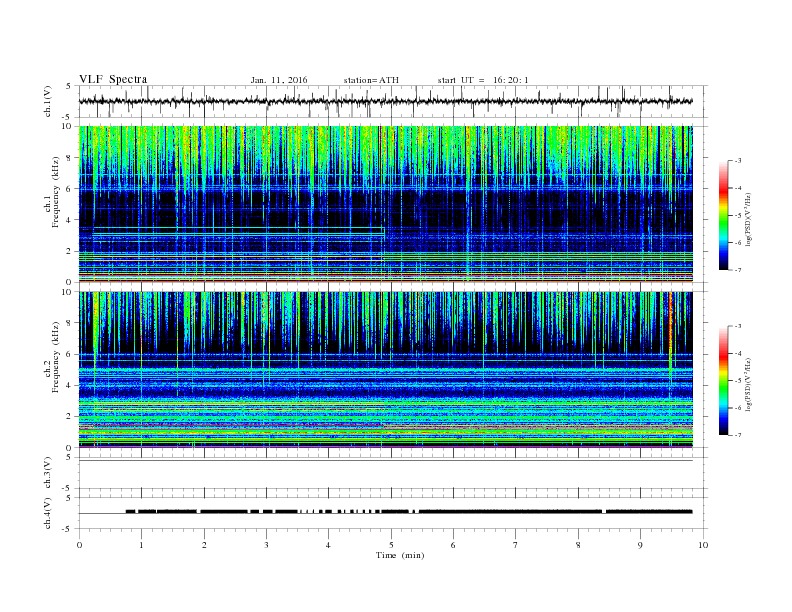Click the 'ch.1(V)' waveform axis label
Image resolution: width=792 pixels, height=612 pixels.
point(48,101)
